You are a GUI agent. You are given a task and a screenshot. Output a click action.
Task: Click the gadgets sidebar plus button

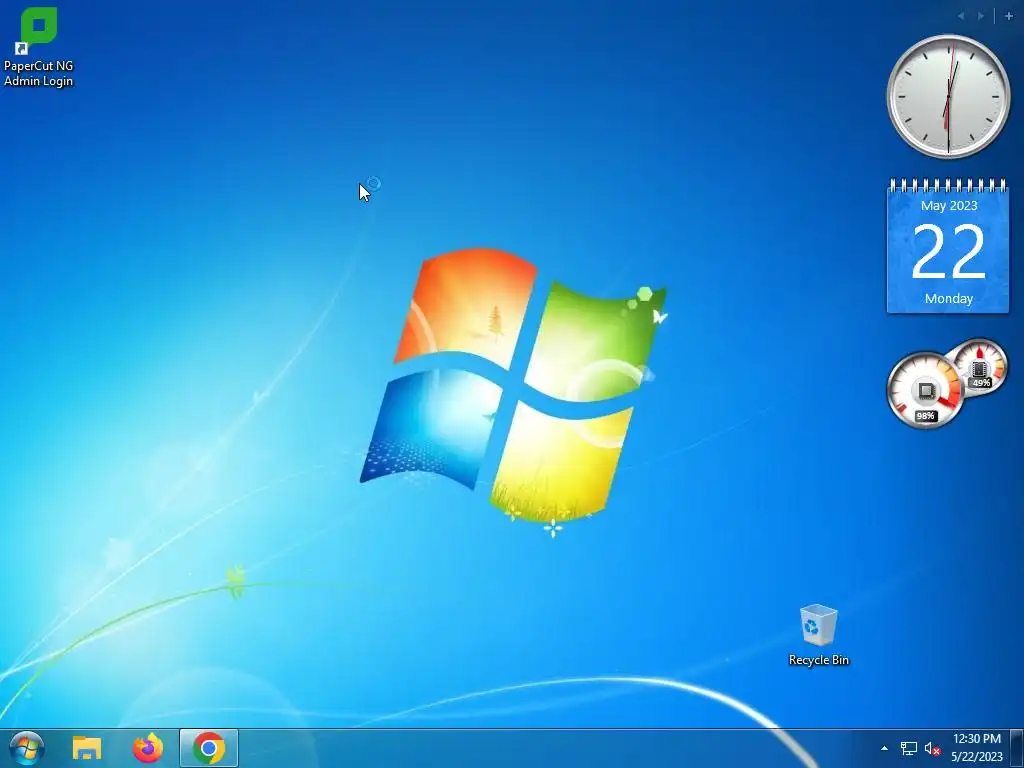1008,16
